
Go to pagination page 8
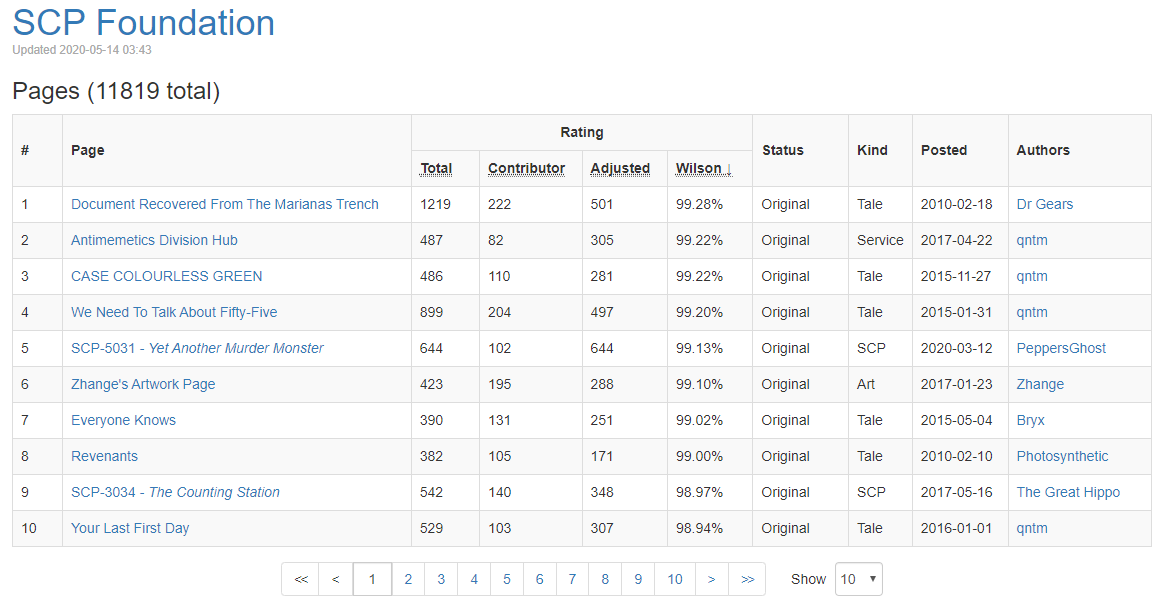coord(605,579)
